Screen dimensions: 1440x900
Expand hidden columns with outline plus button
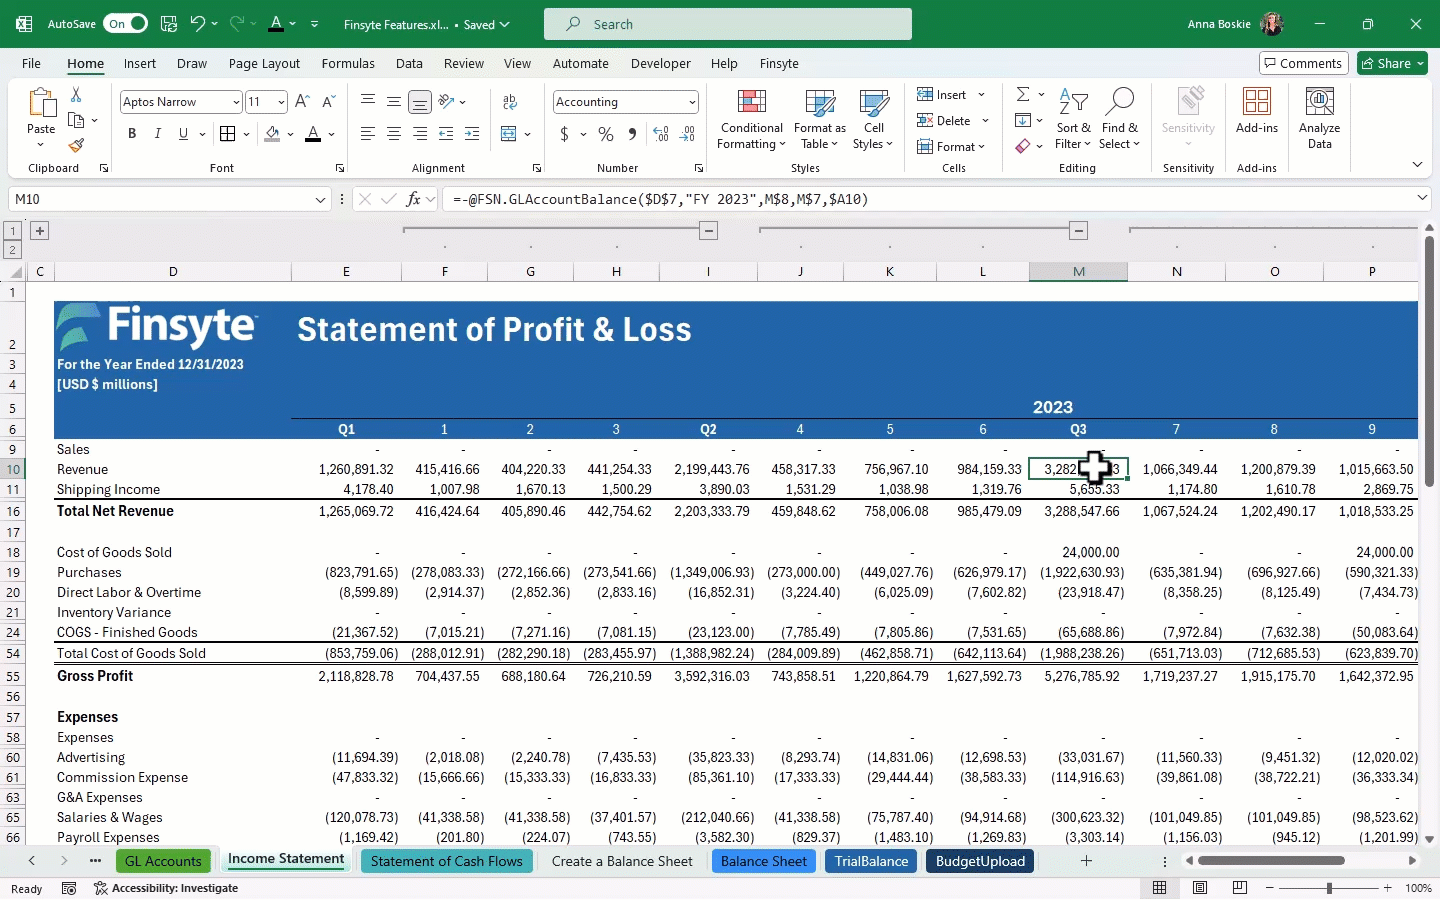click(x=40, y=231)
